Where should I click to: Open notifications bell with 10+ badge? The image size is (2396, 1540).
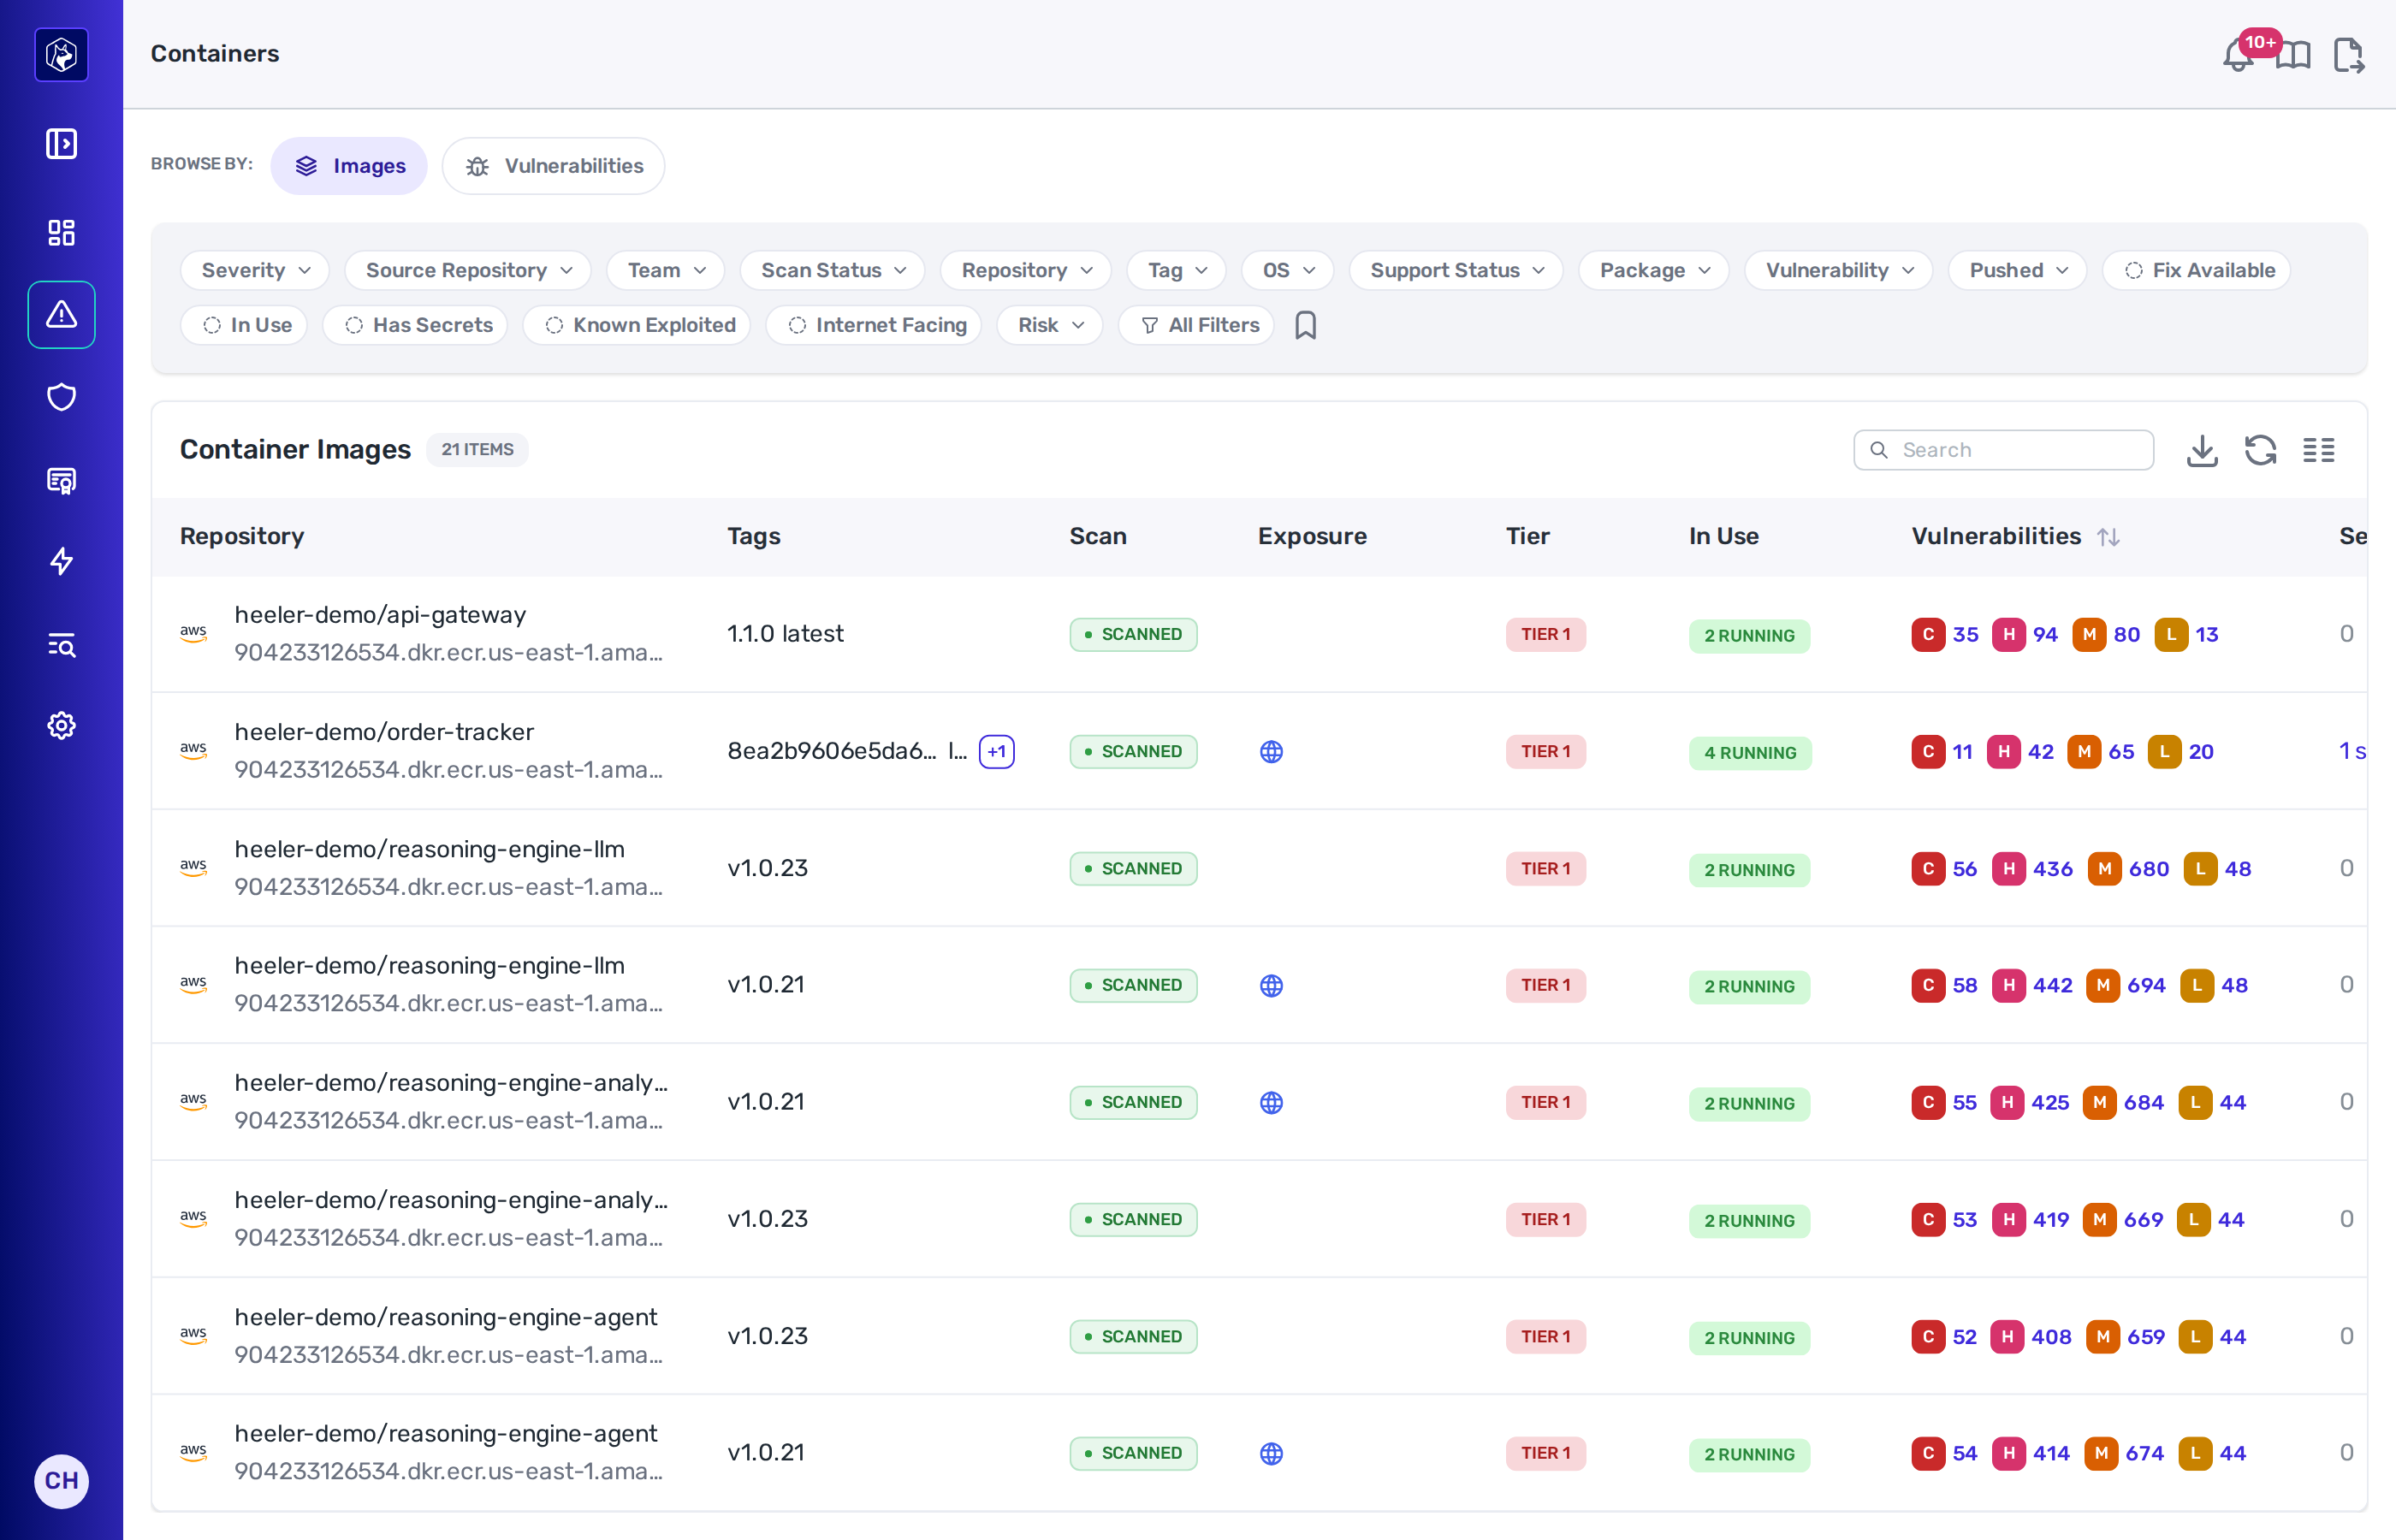coord(2238,55)
